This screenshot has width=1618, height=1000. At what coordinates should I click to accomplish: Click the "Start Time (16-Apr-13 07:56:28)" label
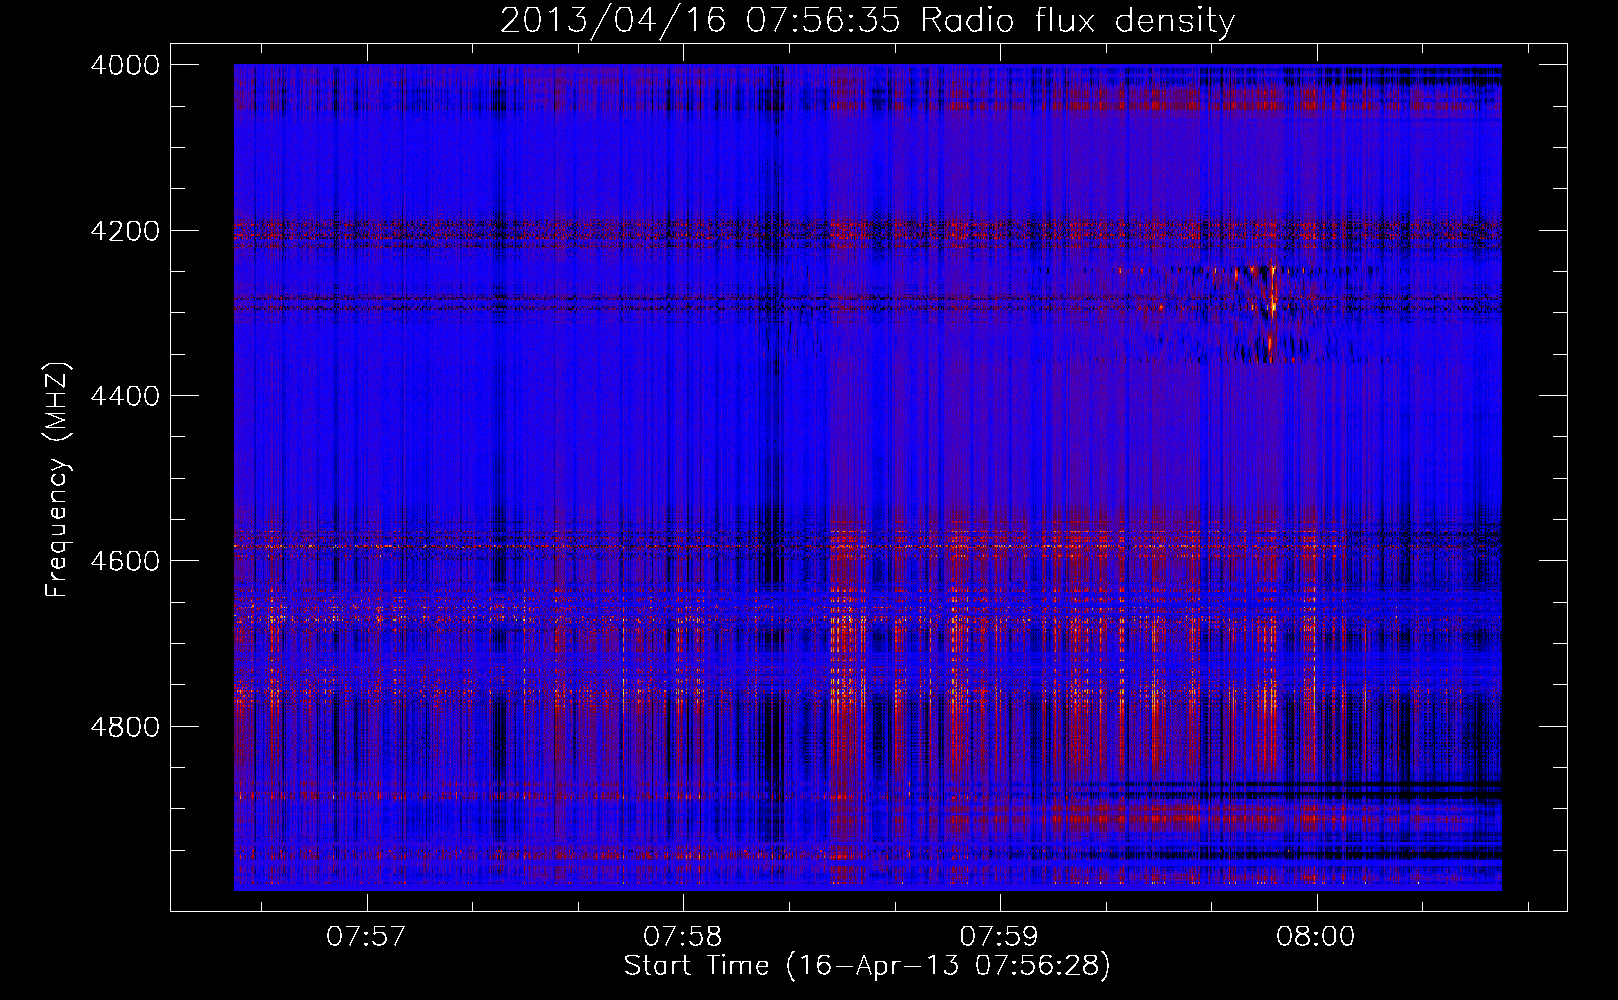click(x=867, y=966)
